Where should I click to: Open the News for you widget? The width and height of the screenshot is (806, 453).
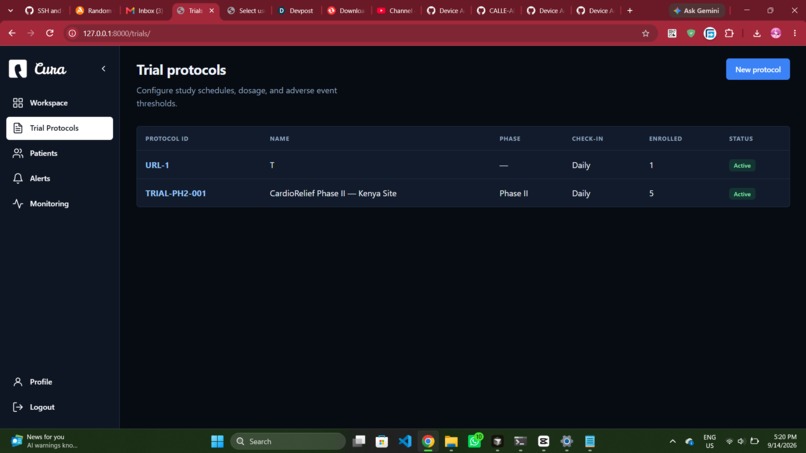[45, 441]
